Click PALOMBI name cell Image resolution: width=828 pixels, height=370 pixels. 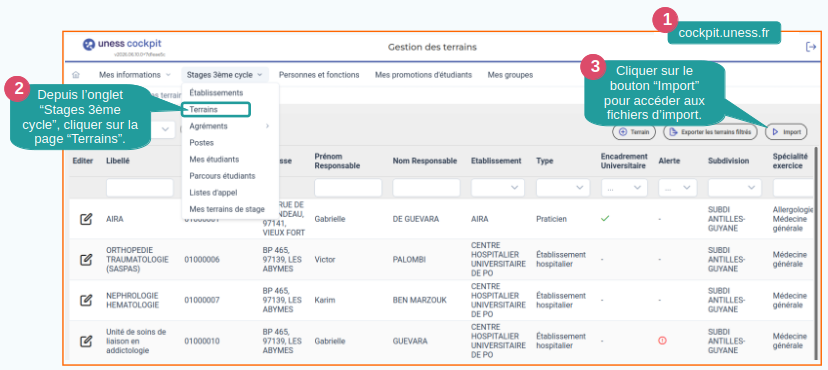click(x=409, y=259)
